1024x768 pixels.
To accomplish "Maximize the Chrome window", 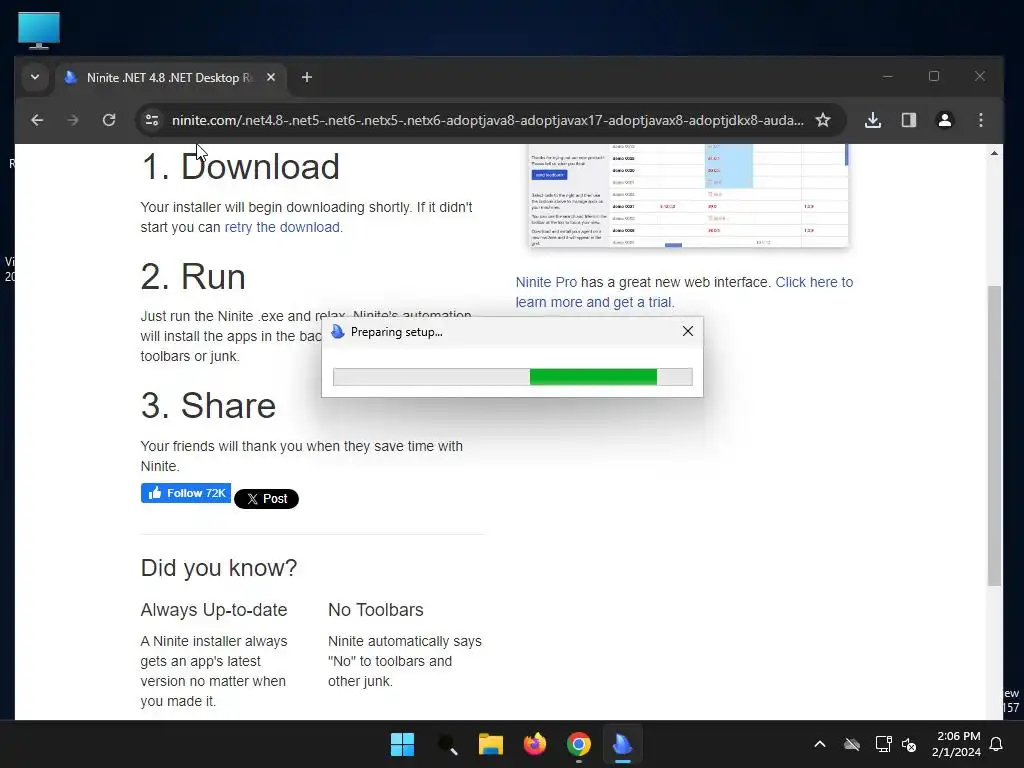I will coord(934,76).
